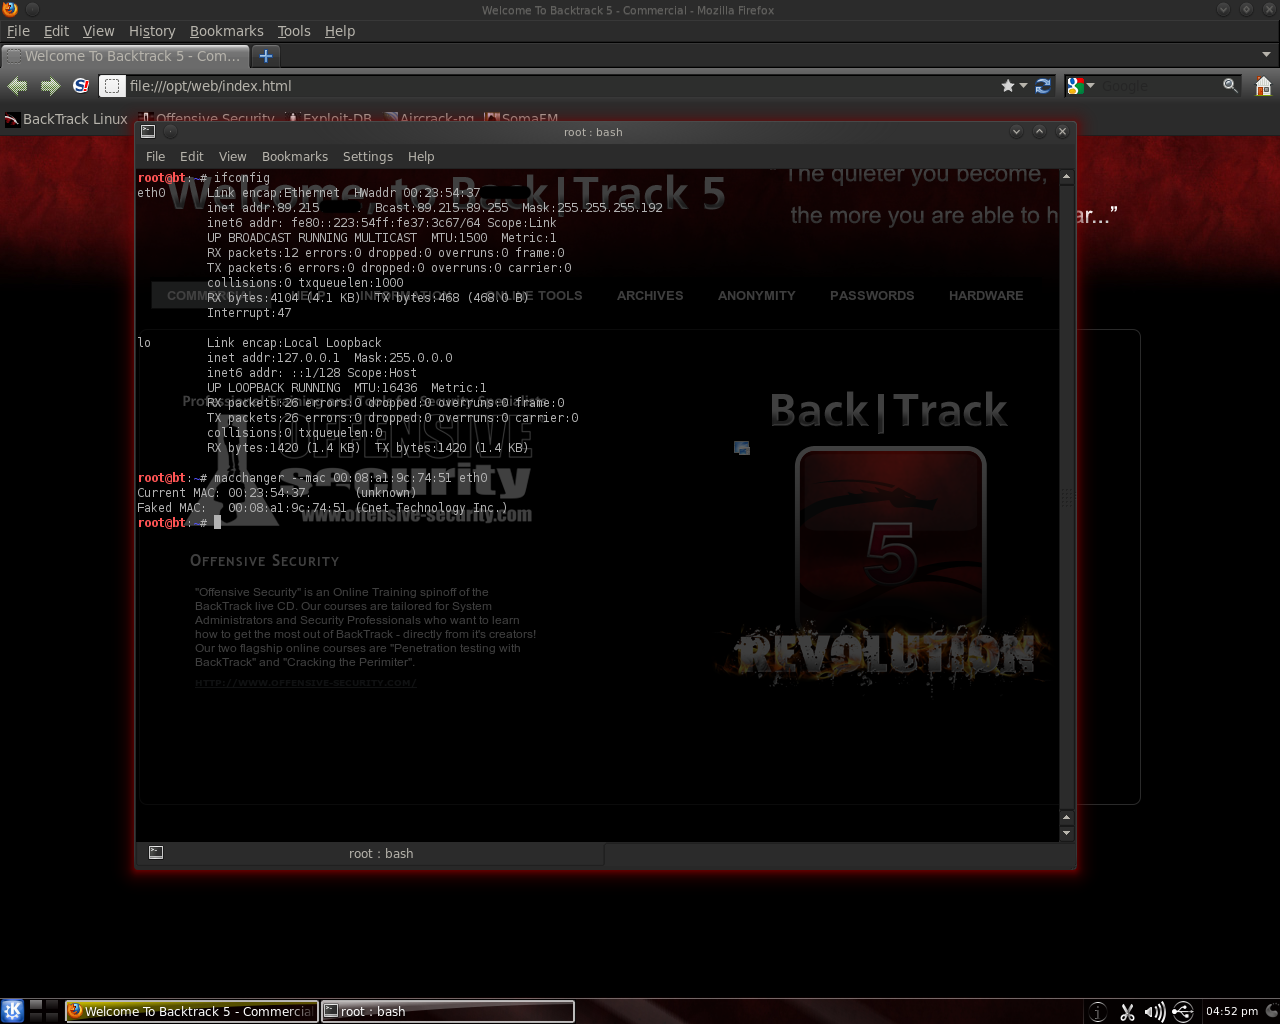Click the virtual desktop pager
The height and width of the screenshot is (1024, 1280).
tap(44, 1011)
